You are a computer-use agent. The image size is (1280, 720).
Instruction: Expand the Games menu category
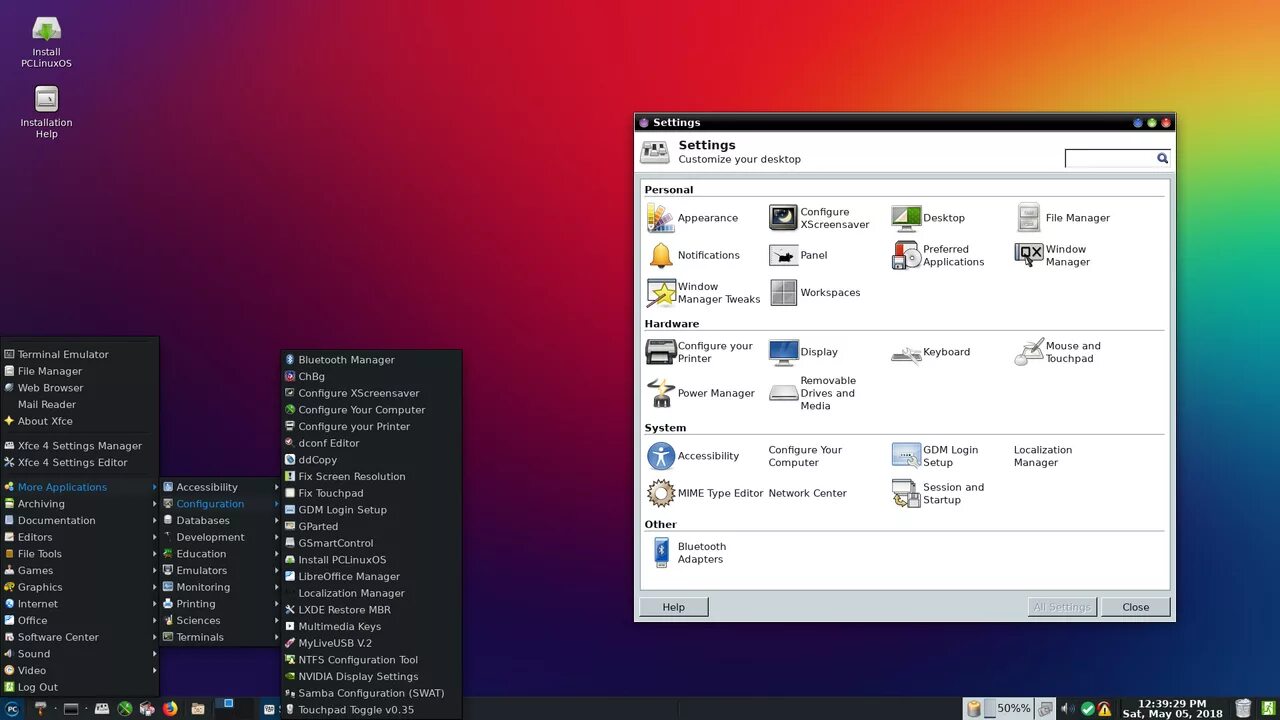tap(80, 570)
